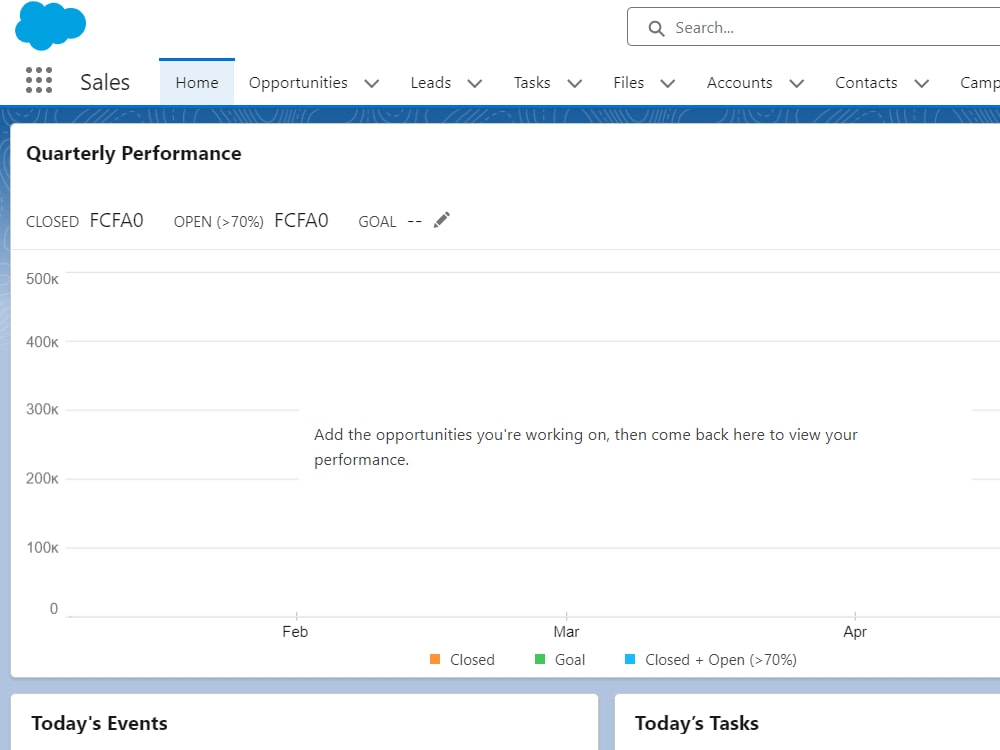The image size is (1000, 750).
Task: Click the OPEN (>70%) FCFA0 value
Action: pos(301,221)
